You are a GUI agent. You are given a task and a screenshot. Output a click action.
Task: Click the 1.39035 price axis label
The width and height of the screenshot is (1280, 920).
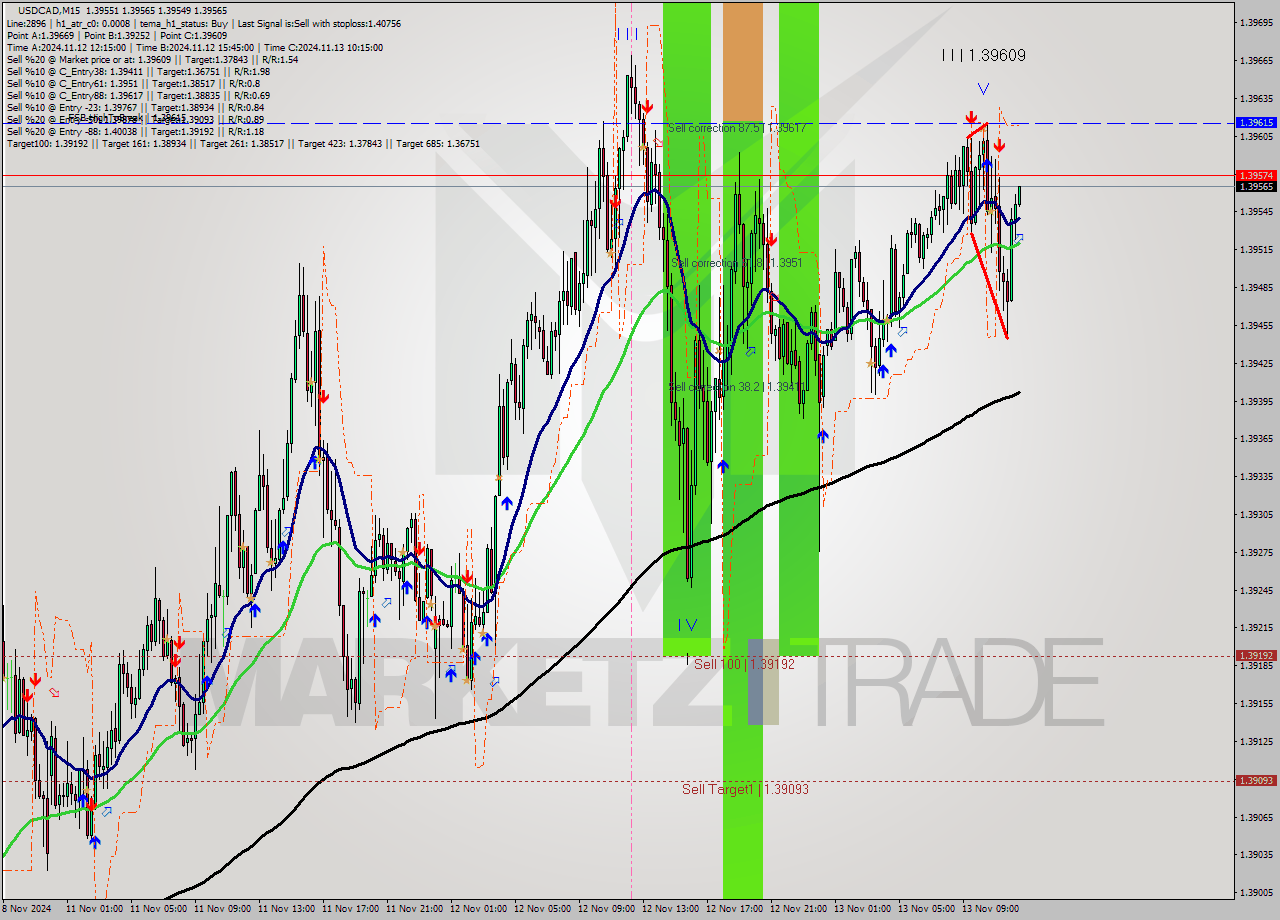click(1256, 854)
